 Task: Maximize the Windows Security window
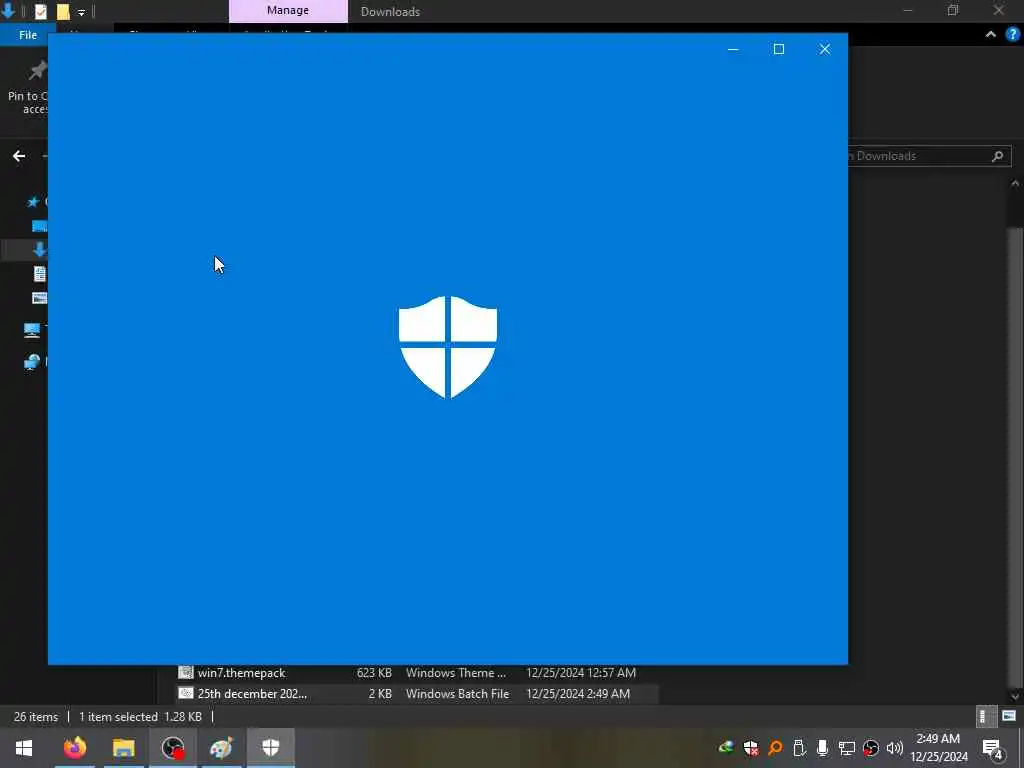778,49
